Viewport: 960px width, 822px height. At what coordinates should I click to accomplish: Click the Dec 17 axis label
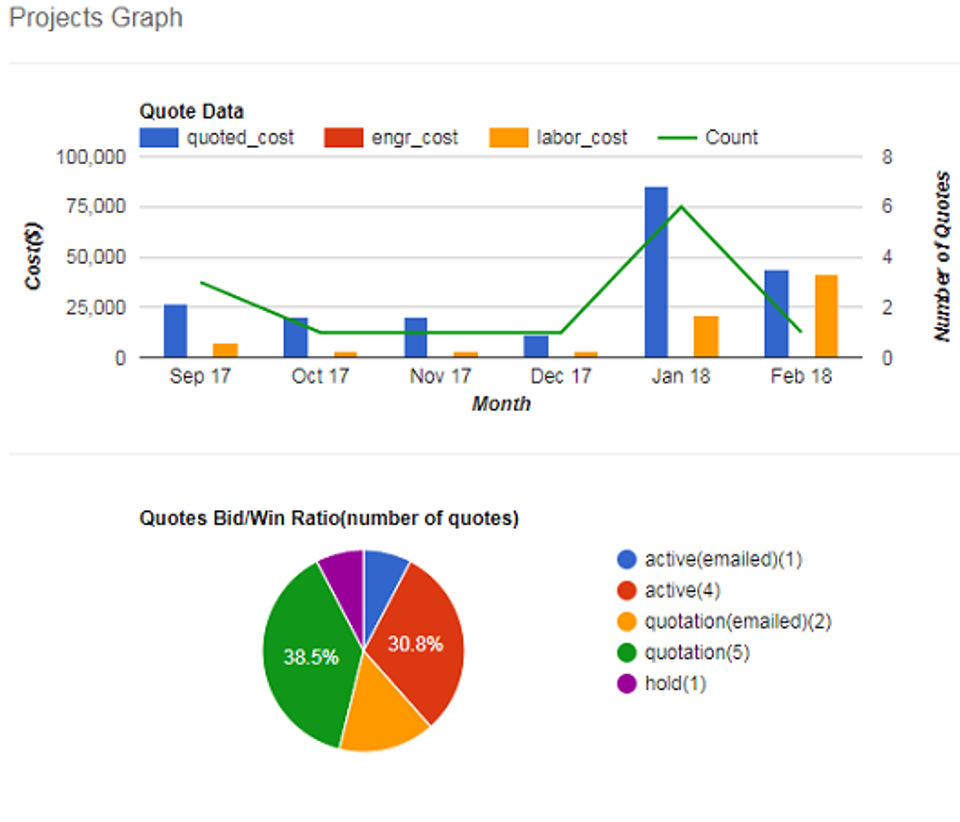pyautogui.click(x=561, y=376)
